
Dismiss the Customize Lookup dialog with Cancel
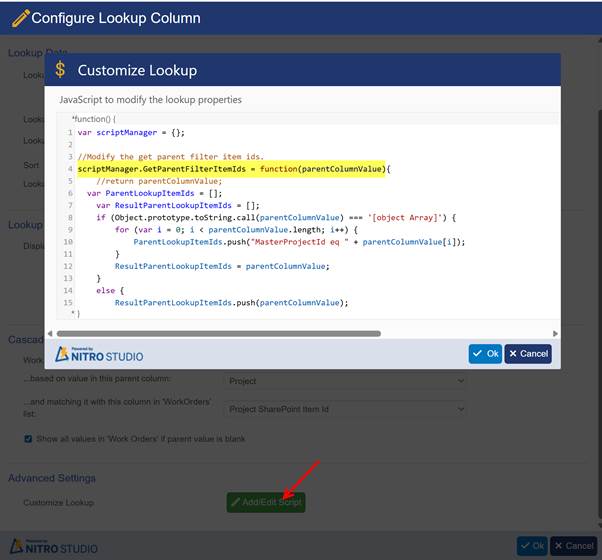pos(527,353)
